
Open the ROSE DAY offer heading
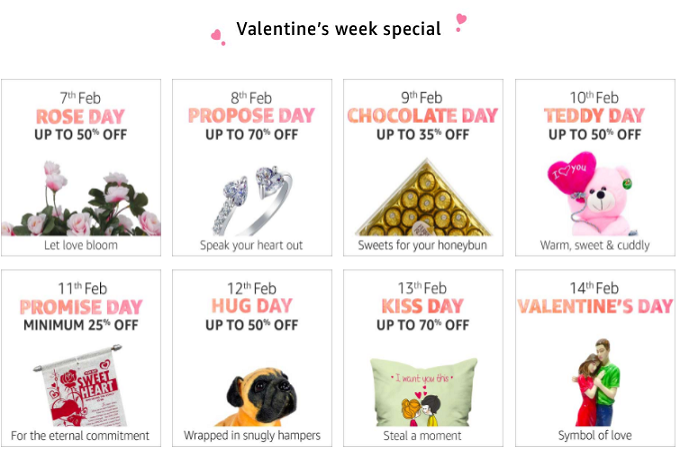pos(80,117)
